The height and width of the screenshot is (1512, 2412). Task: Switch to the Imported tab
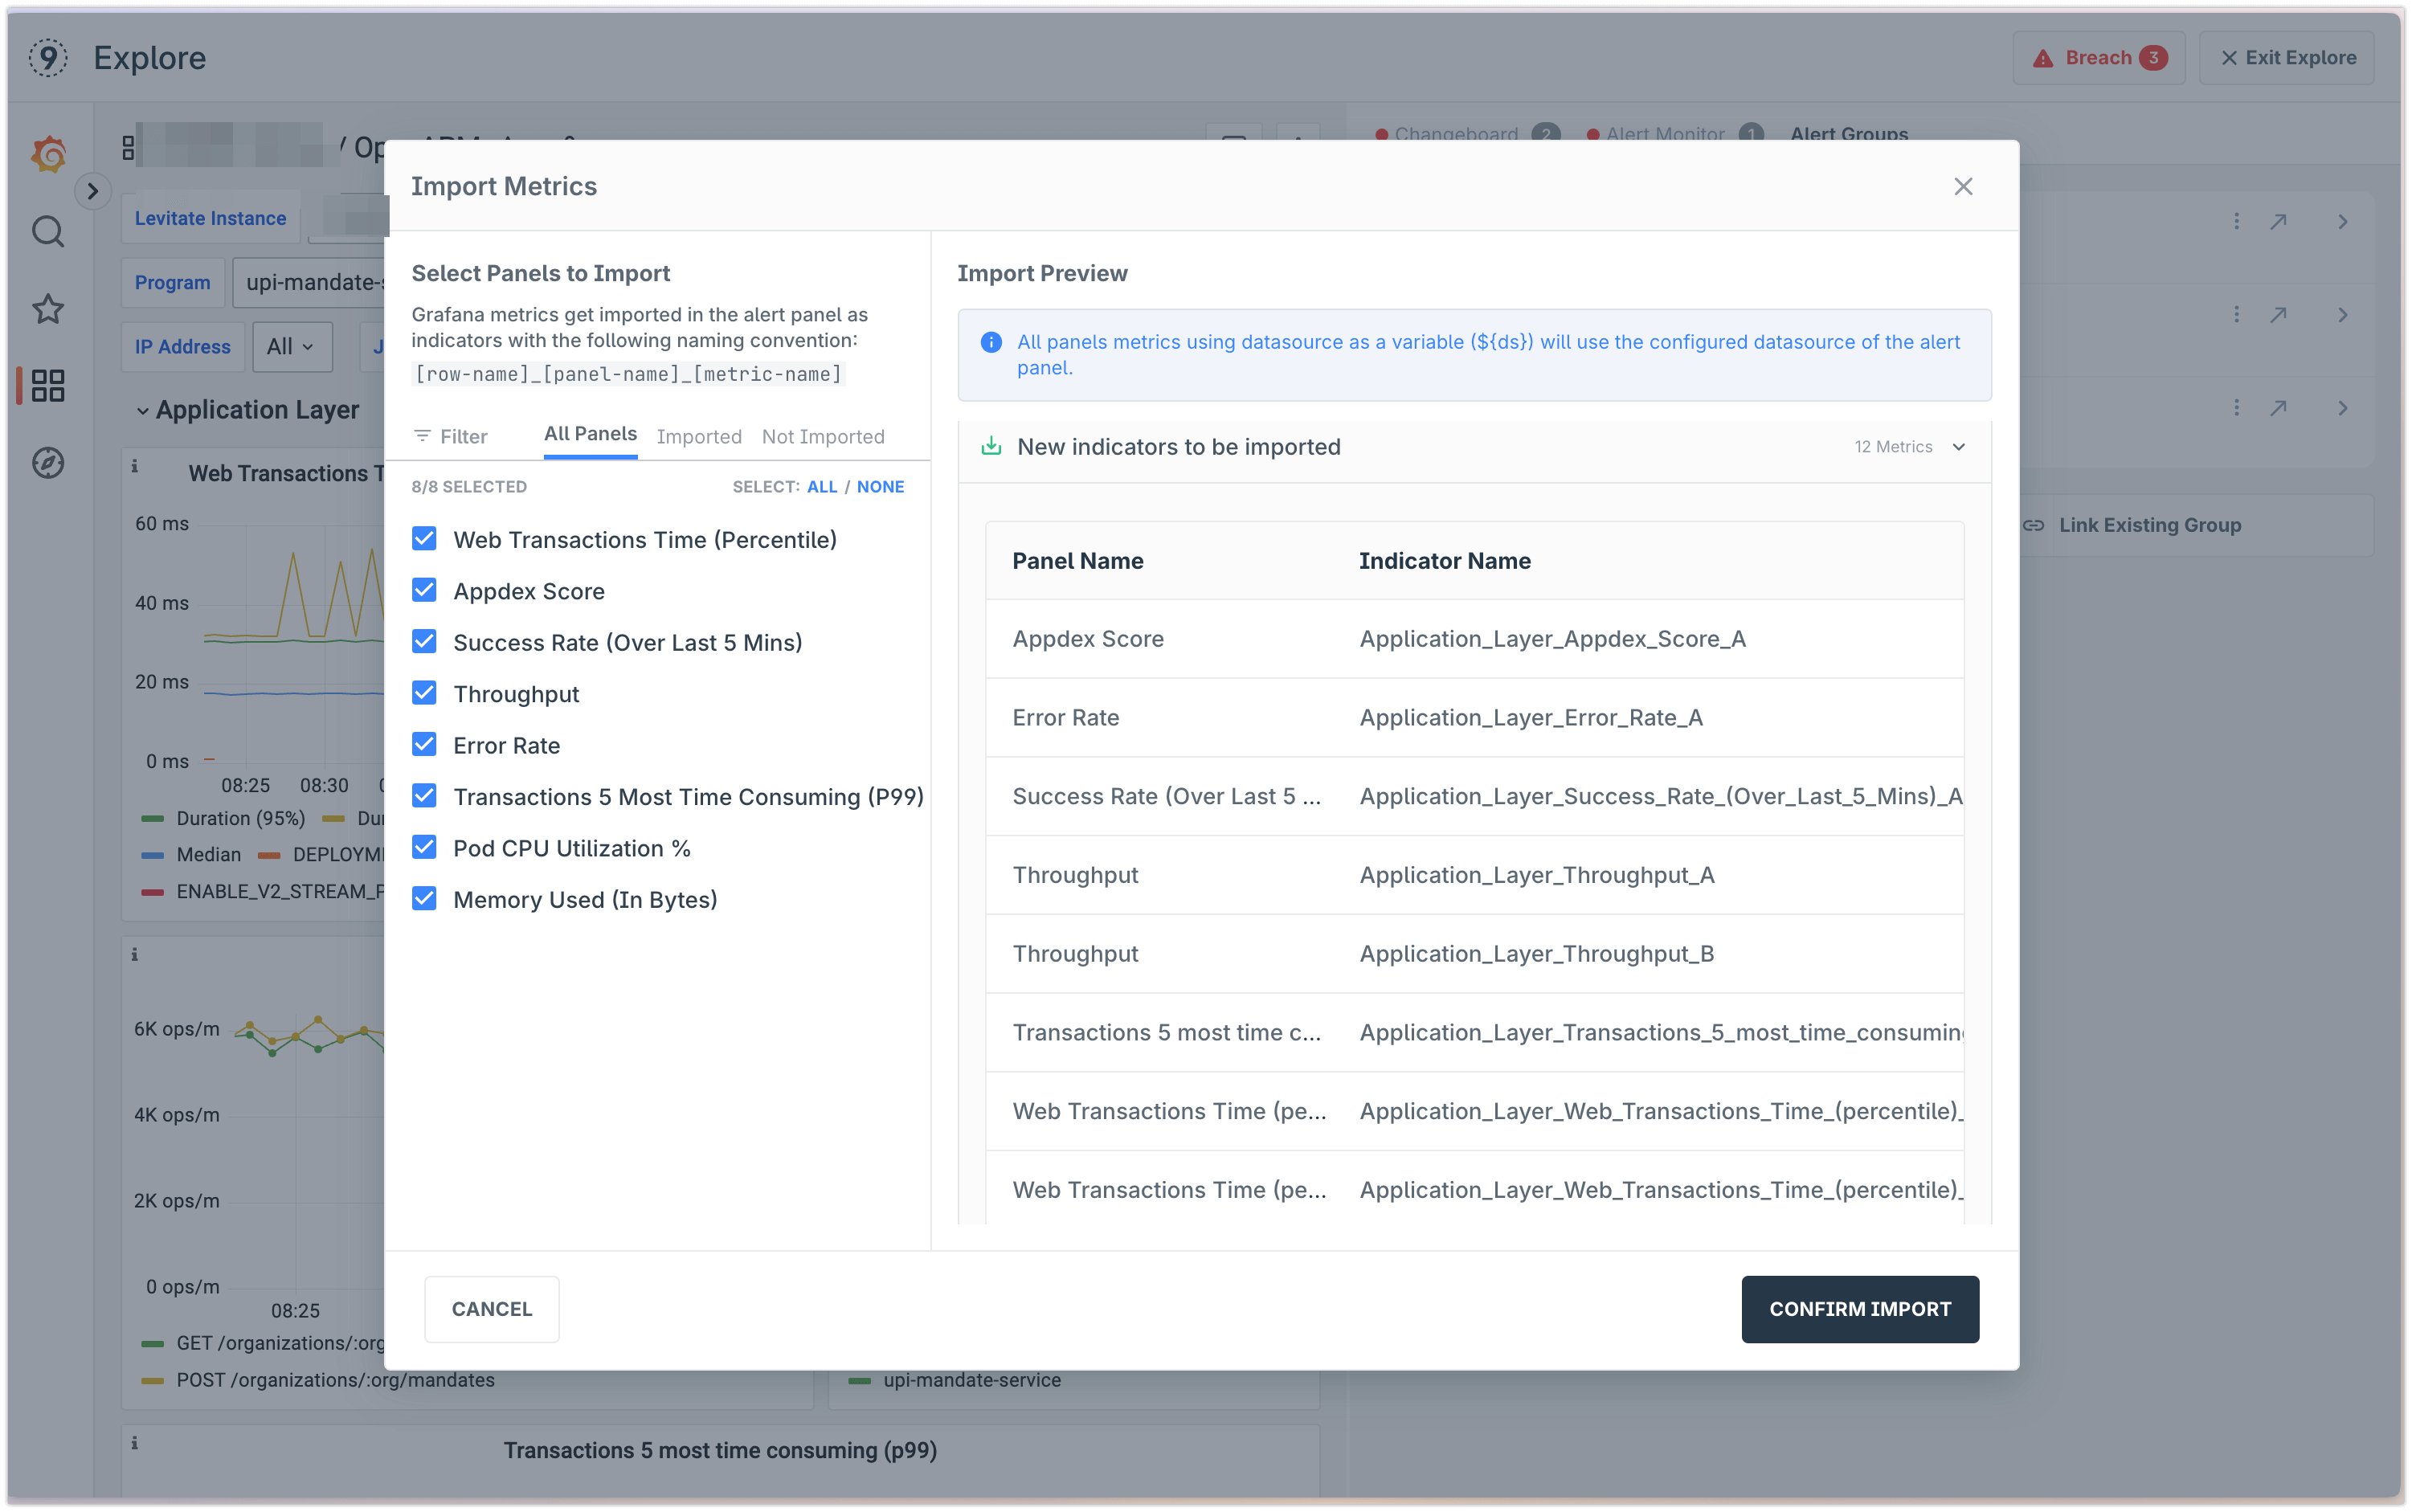click(x=699, y=436)
